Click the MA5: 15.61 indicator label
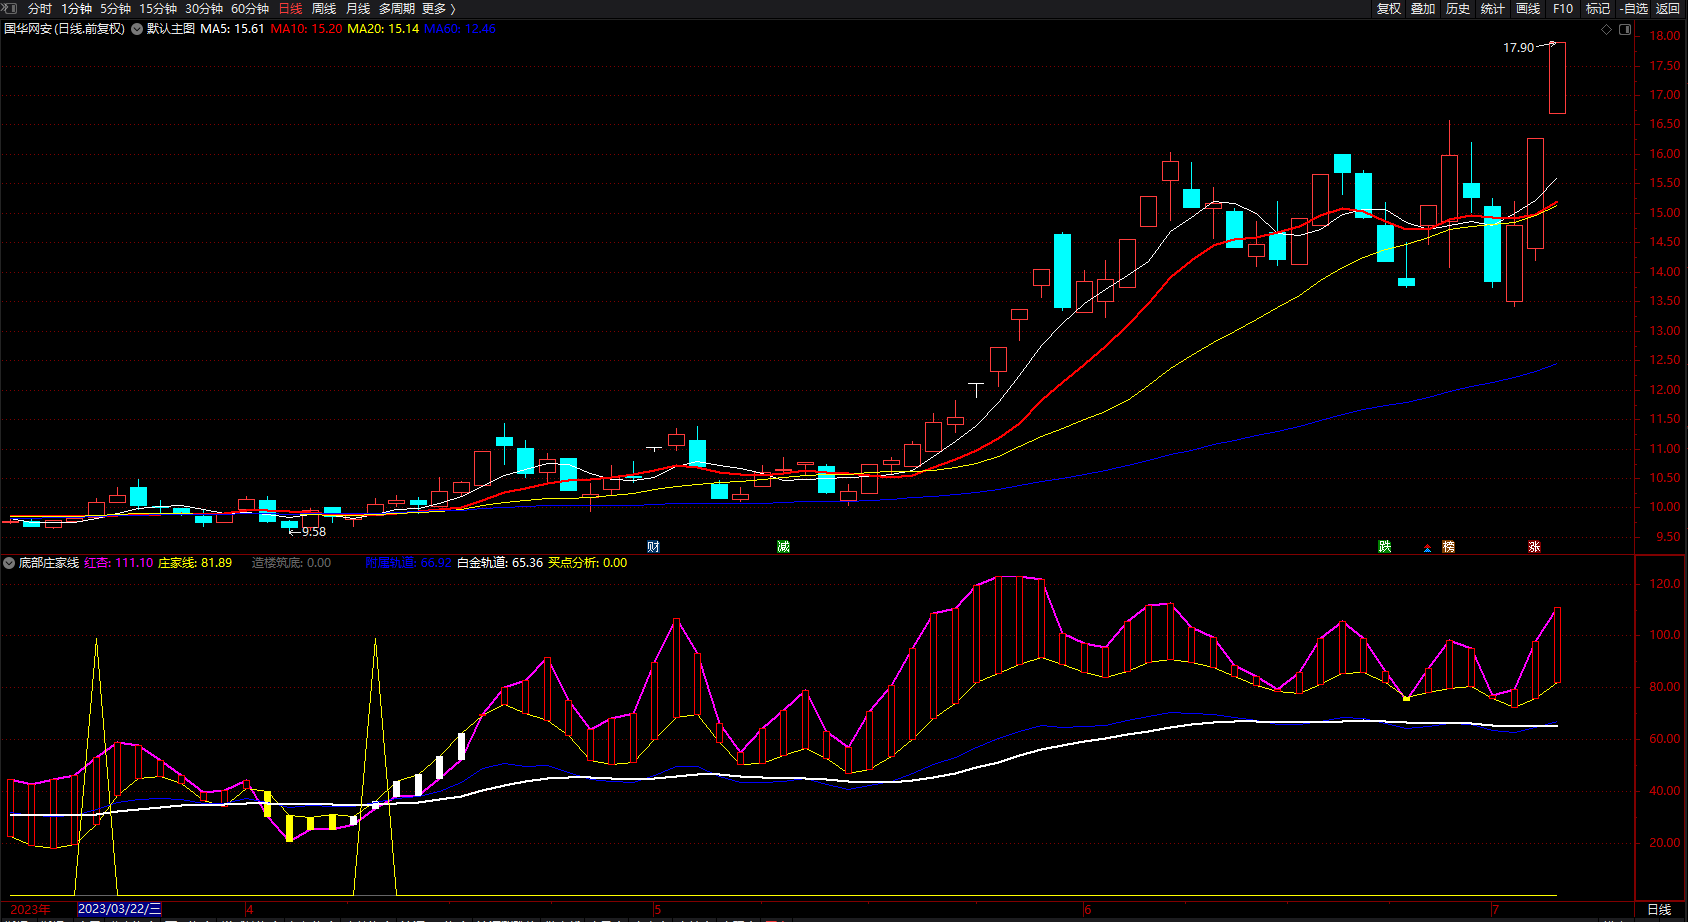1688x922 pixels. [232, 29]
